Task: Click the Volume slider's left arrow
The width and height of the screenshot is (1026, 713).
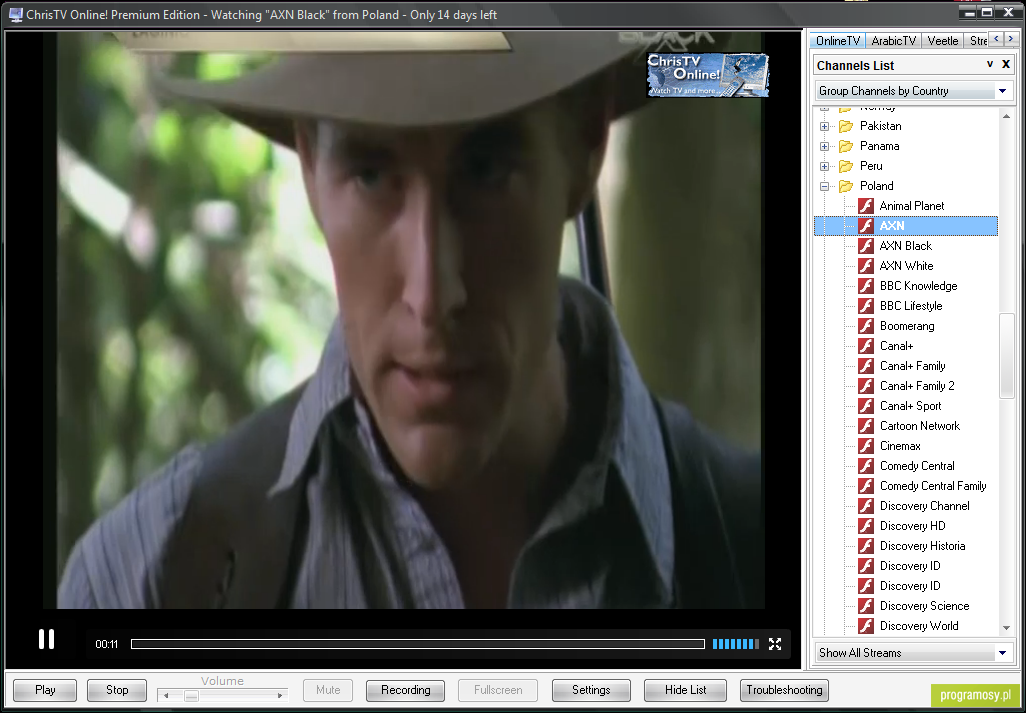Action: pos(166,696)
